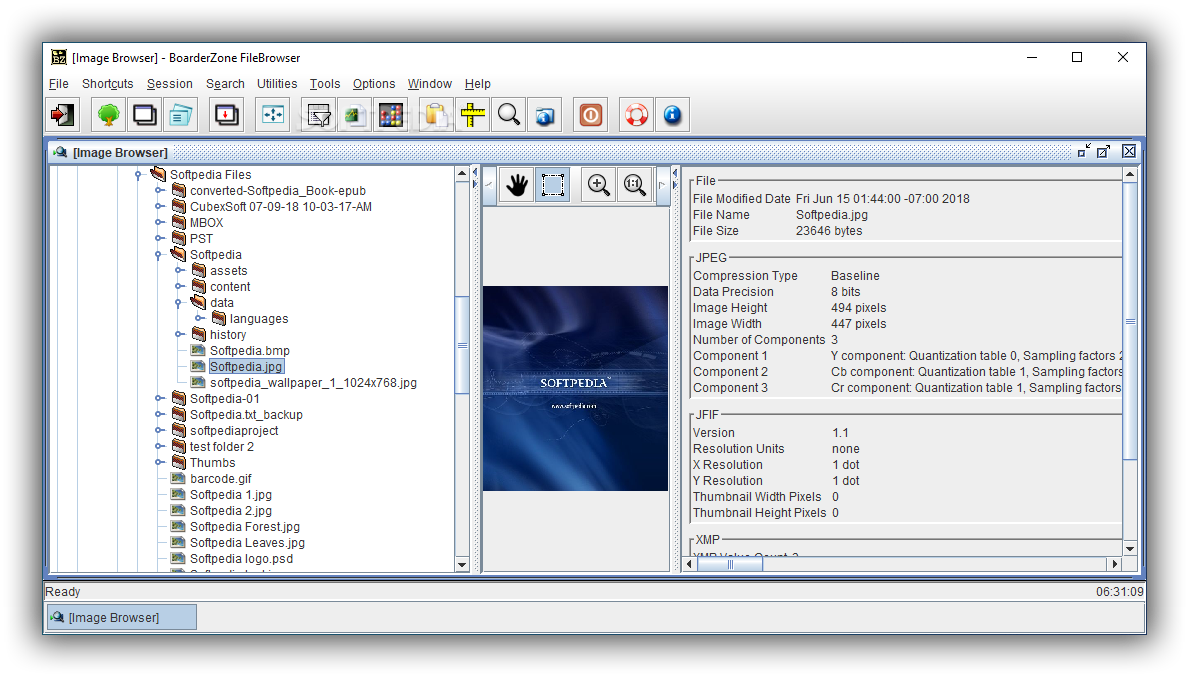1189x677 pixels.
Task: Click the metadata vertical scrollbar thumb
Action: (x=1130, y=321)
